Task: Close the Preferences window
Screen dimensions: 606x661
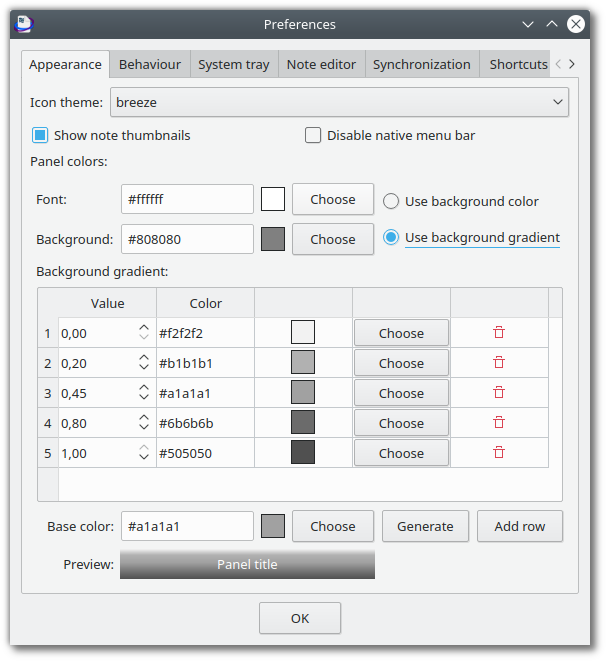Action: pos(576,24)
